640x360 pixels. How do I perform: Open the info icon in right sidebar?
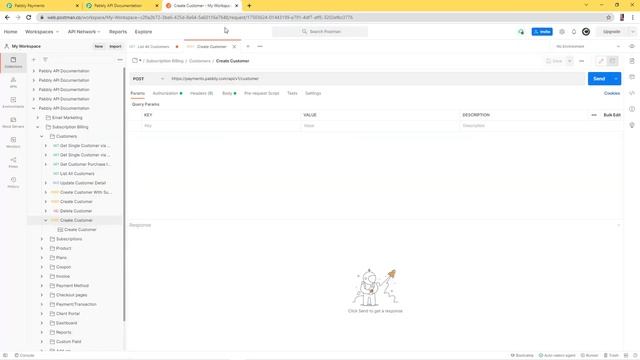click(632, 109)
